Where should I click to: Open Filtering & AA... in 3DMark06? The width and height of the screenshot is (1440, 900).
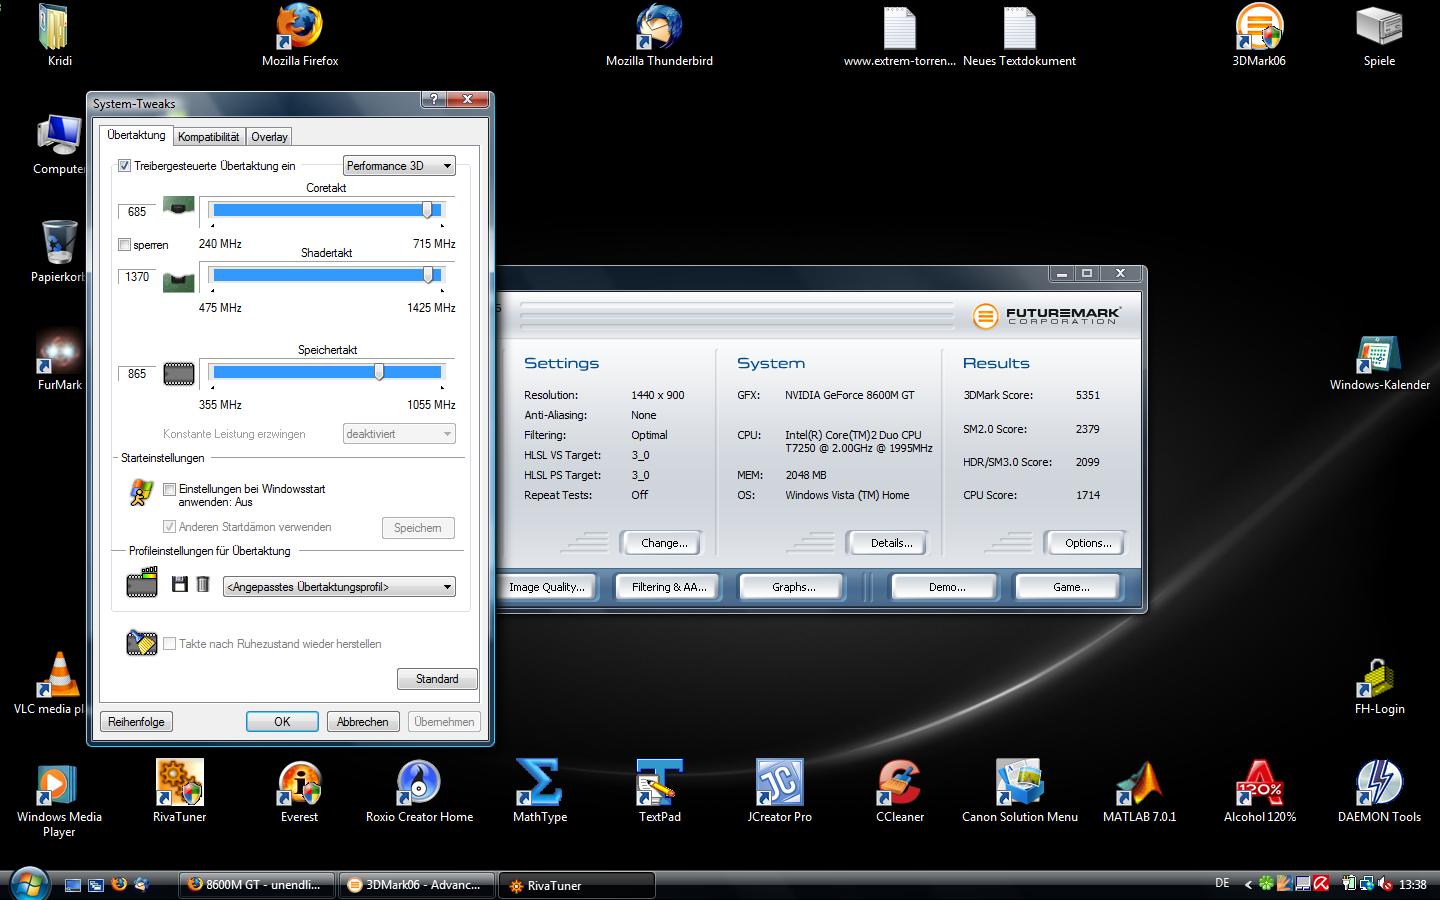pos(669,587)
